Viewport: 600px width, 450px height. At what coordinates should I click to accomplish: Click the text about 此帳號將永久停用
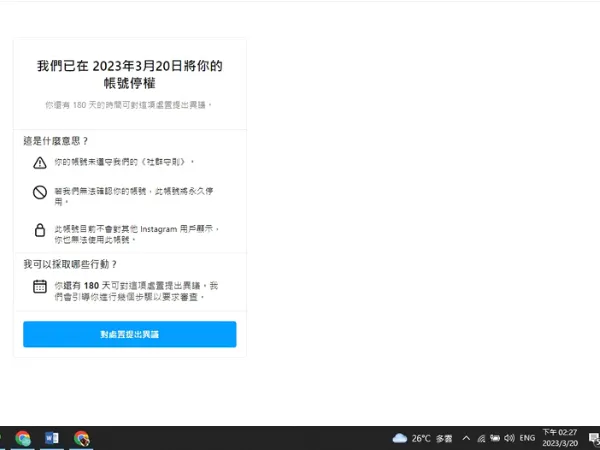(134, 196)
